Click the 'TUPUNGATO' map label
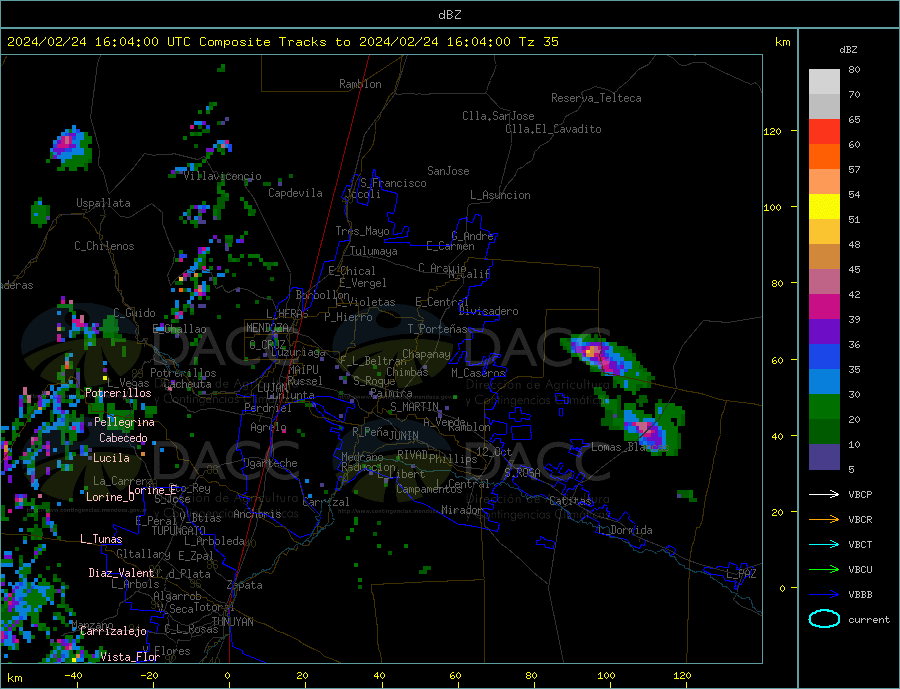This screenshot has height=689, width=900. [x=179, y=531]
